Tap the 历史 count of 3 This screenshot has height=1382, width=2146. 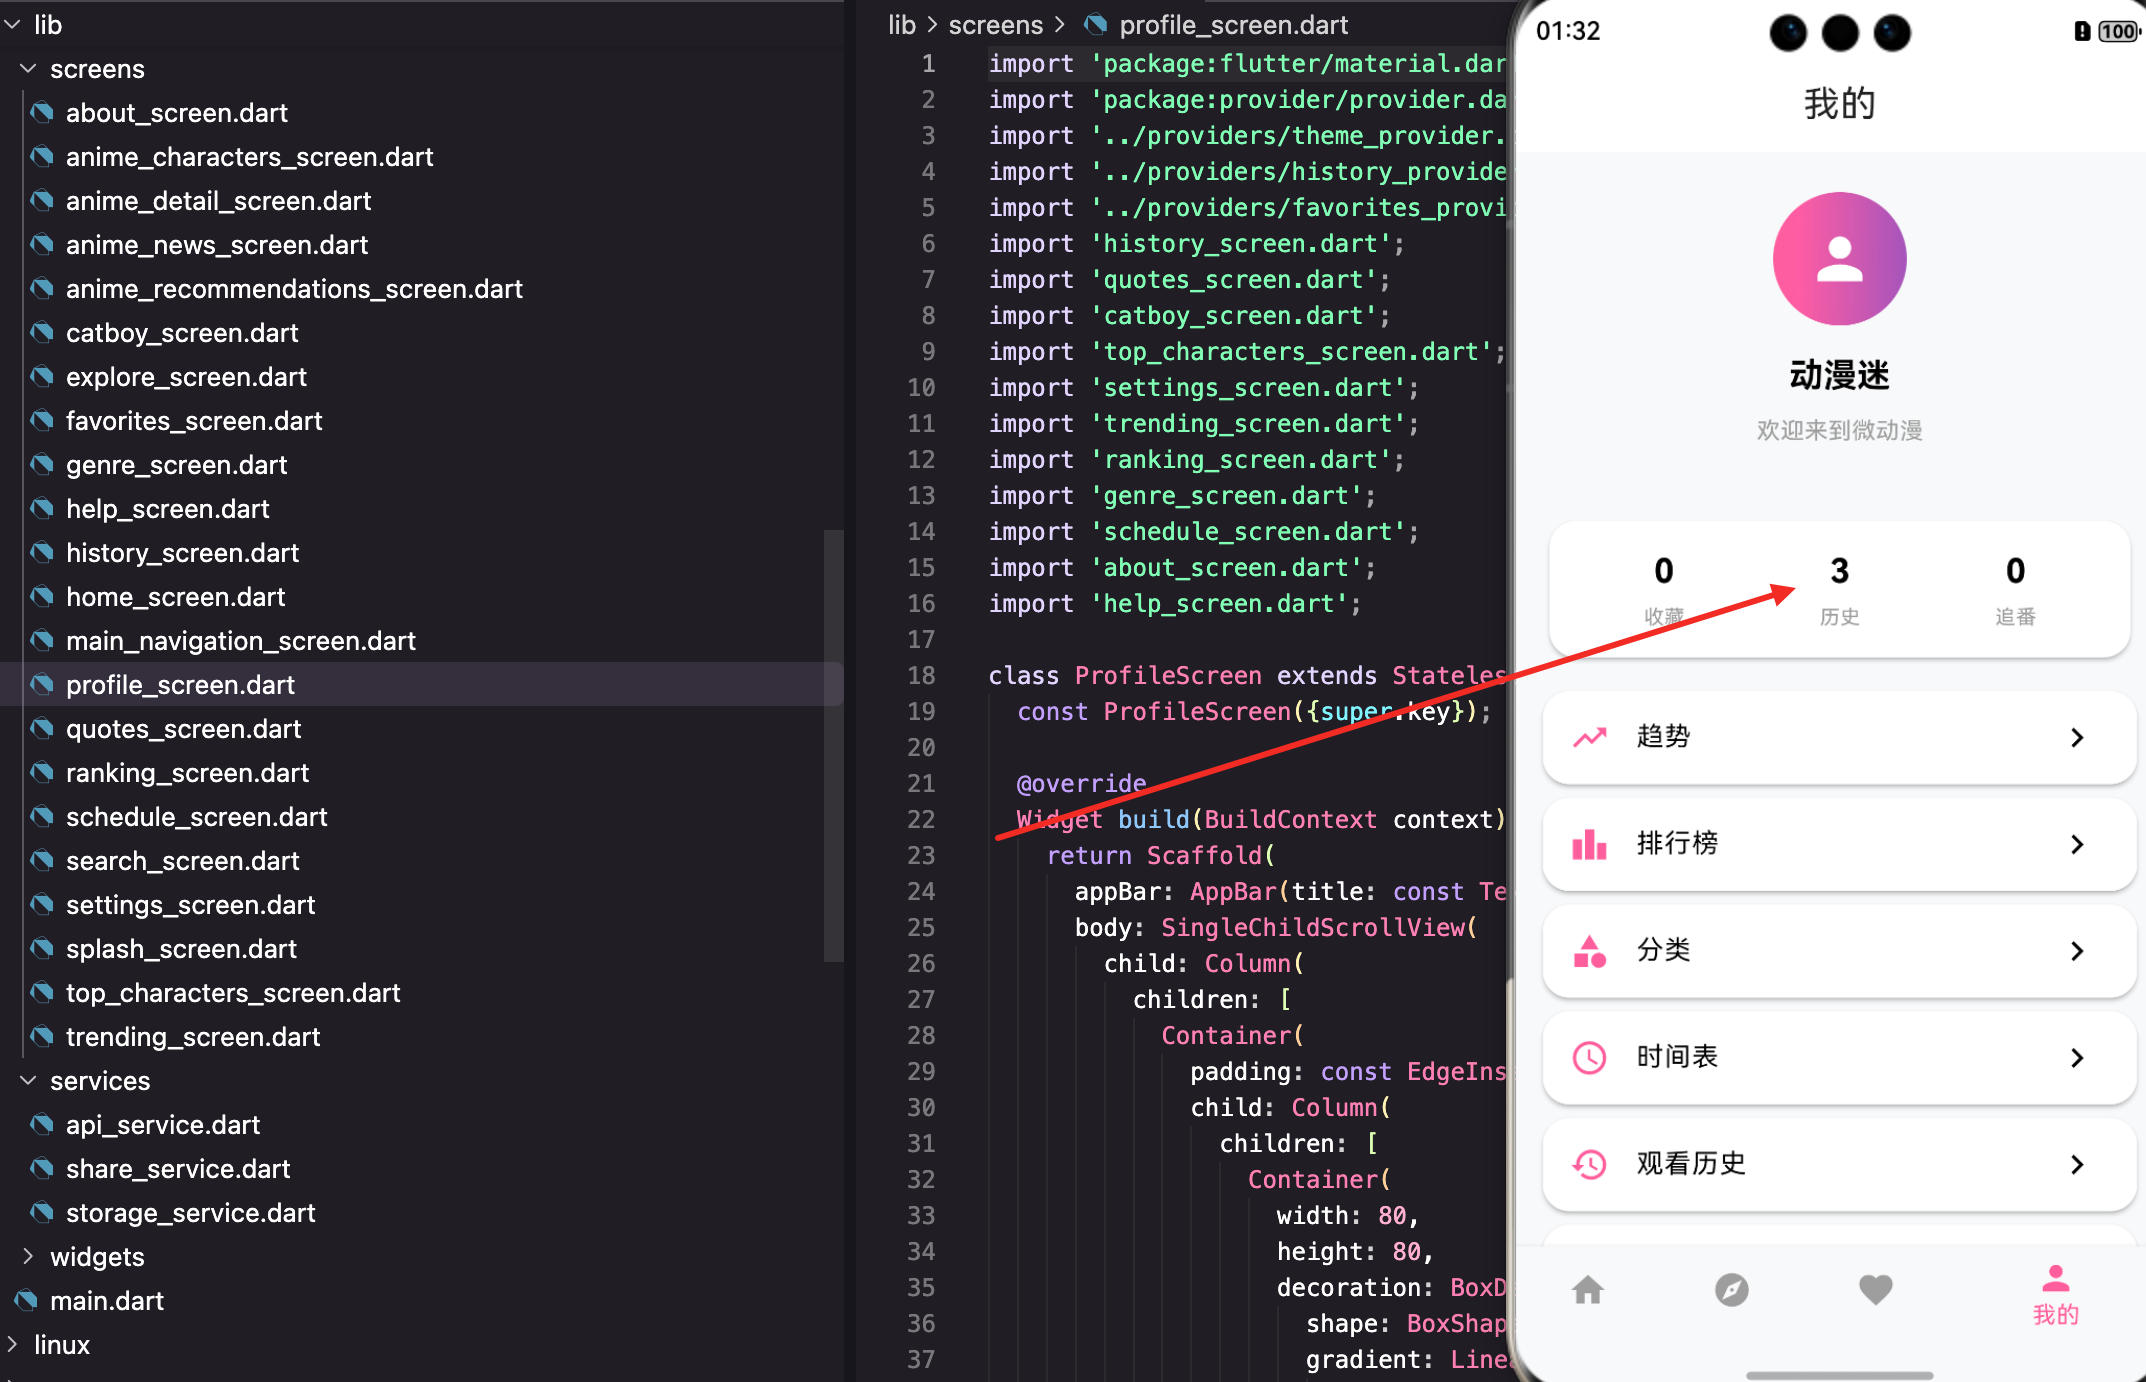pos(1839,572)
